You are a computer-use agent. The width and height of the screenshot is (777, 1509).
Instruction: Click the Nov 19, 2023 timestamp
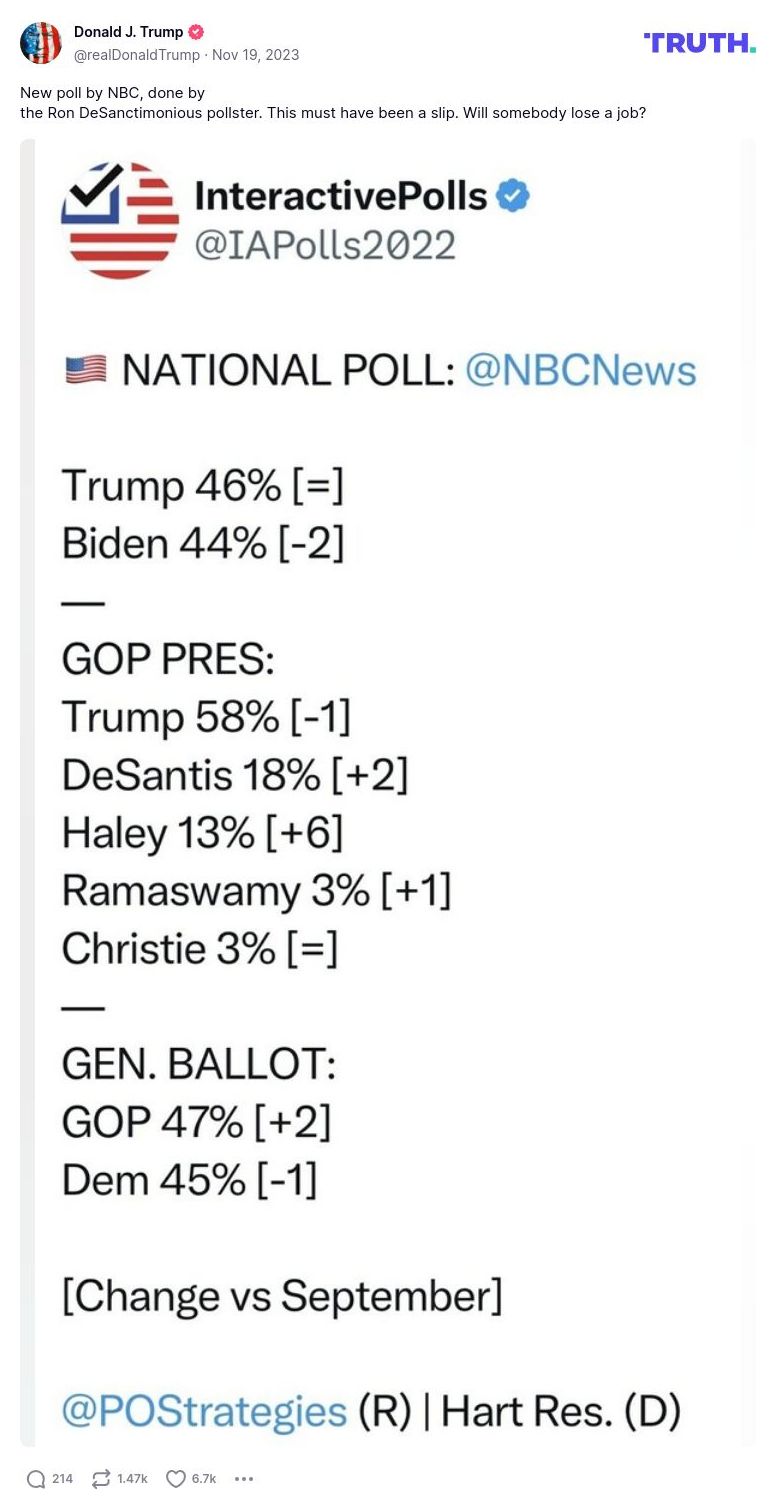254,55
